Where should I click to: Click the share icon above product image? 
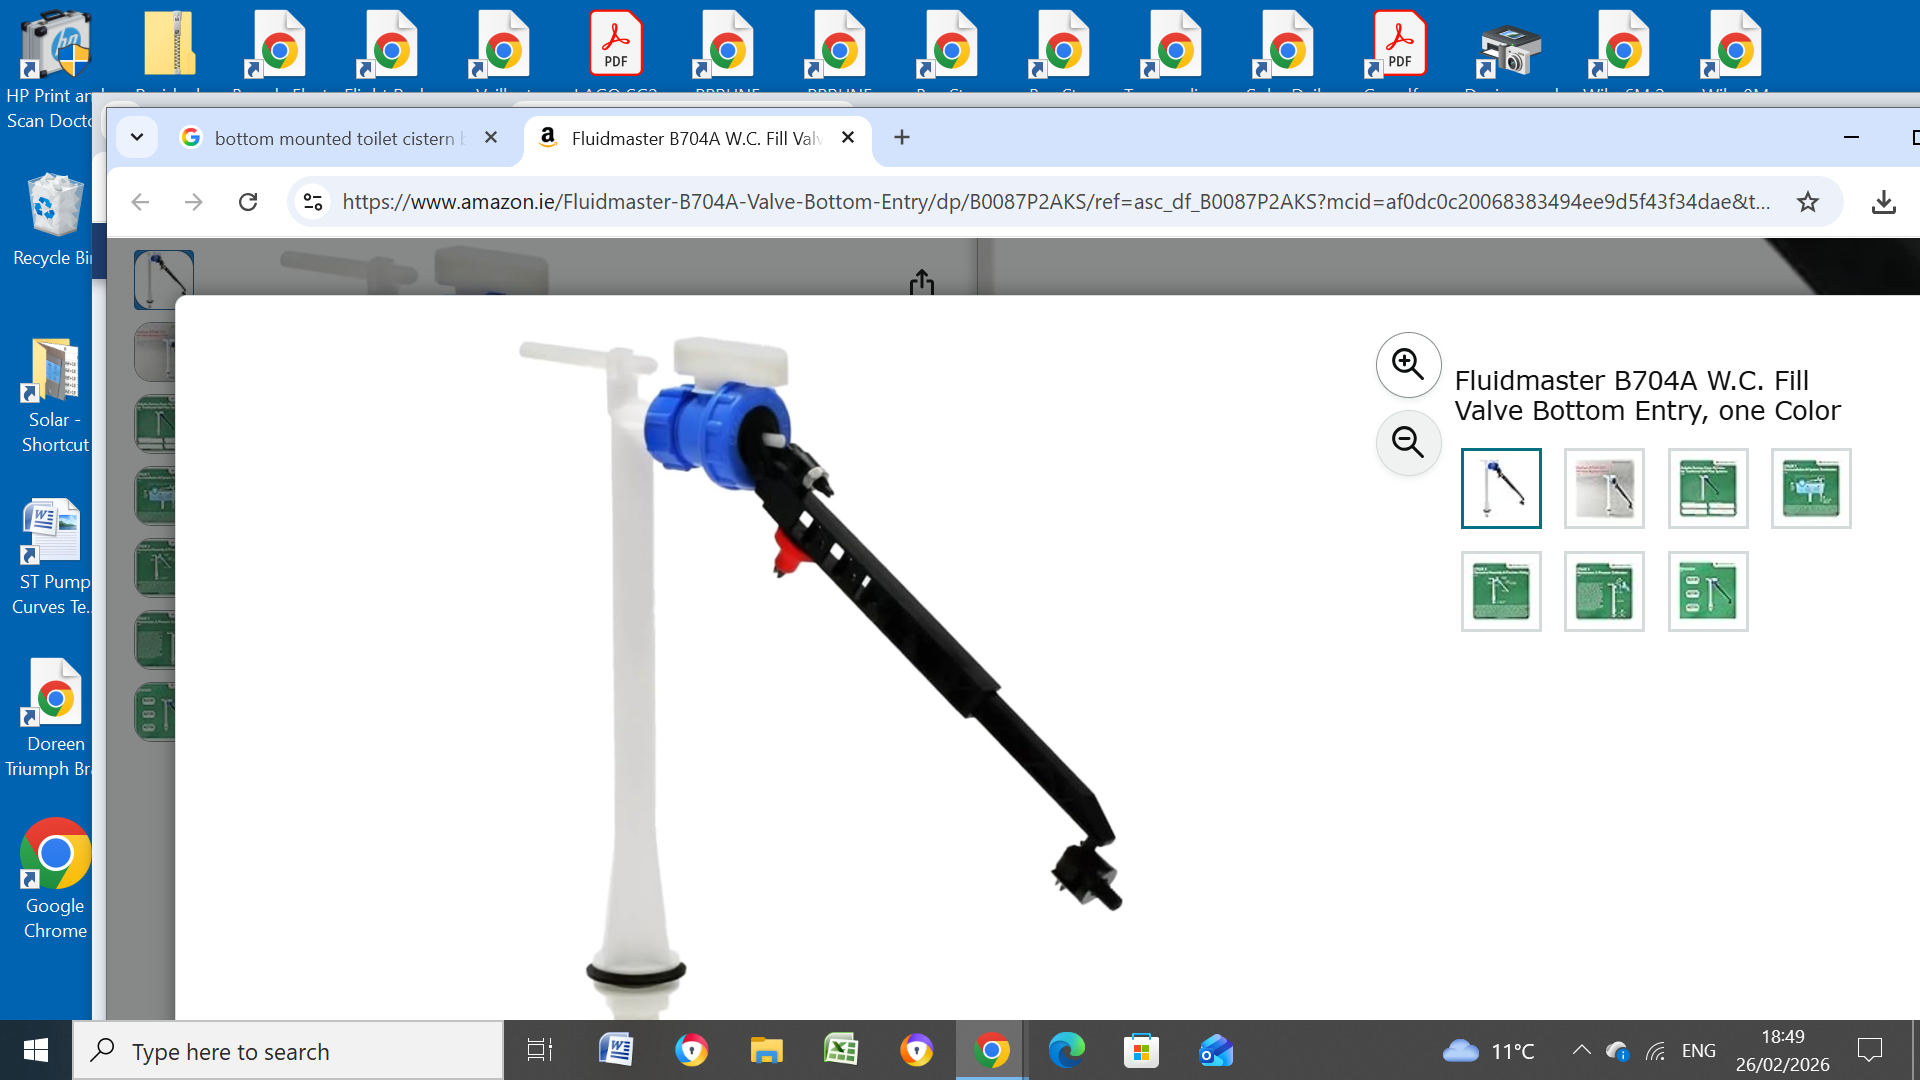coord(922,283)
